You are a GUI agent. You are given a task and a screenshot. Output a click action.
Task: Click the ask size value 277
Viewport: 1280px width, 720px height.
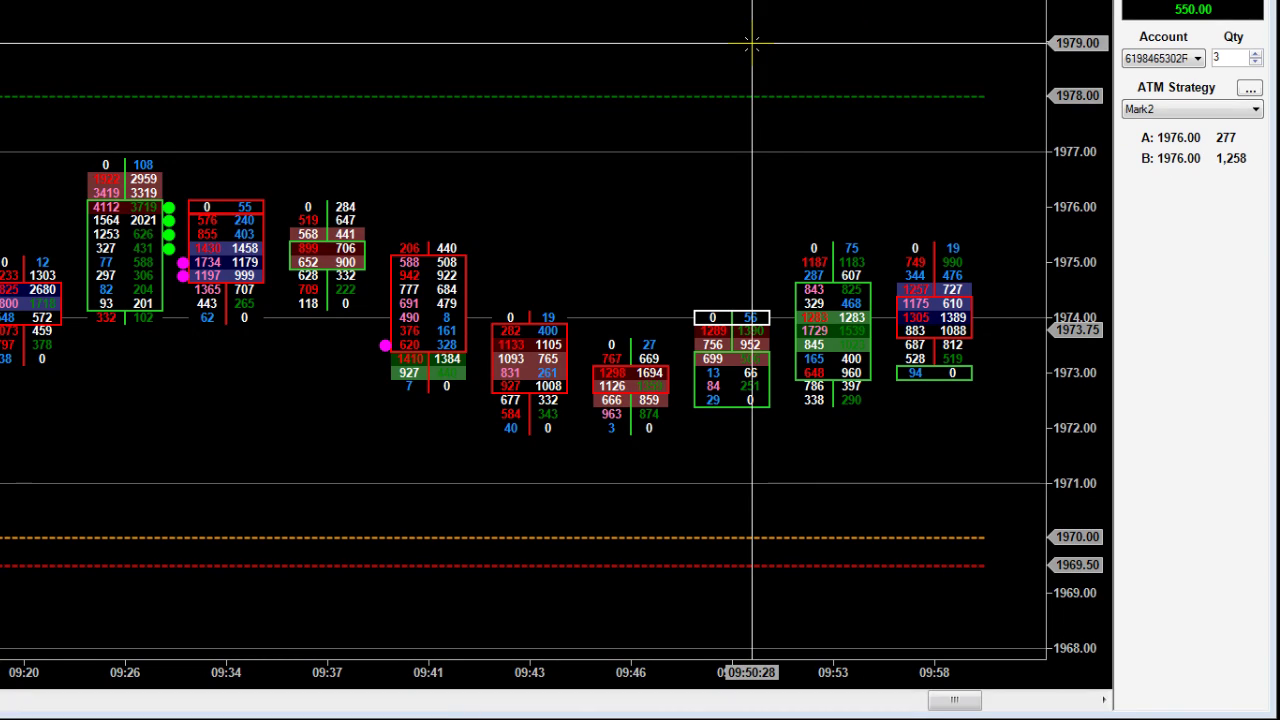1226,138
